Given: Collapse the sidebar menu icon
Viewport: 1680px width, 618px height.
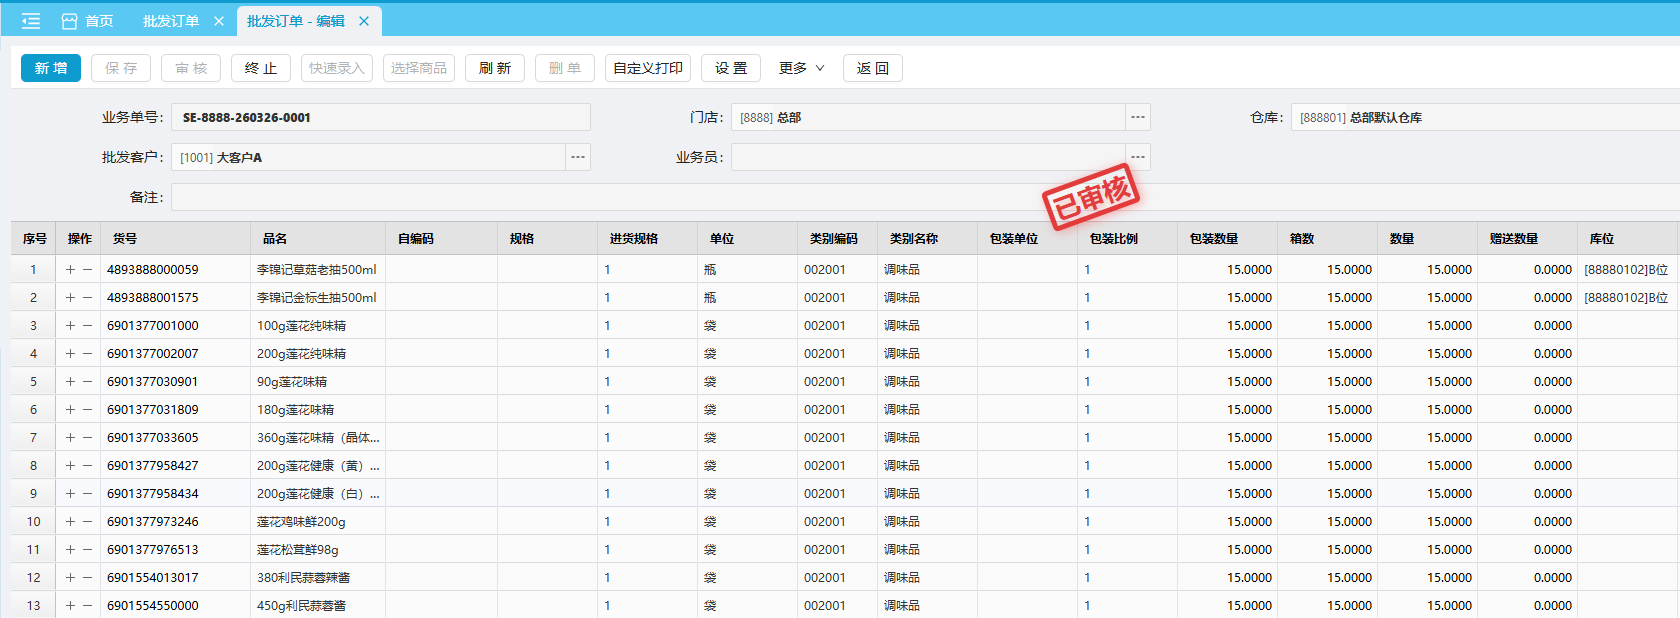Looking at the screenshot, I should click(31, 21).
